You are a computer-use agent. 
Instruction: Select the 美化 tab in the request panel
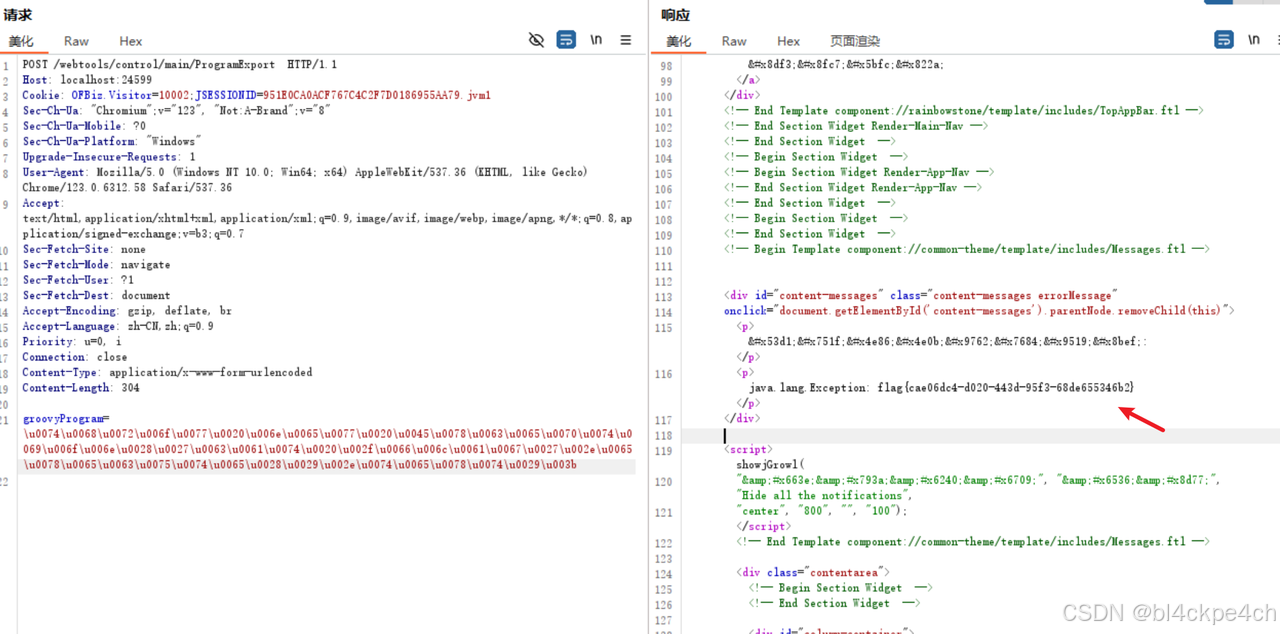pyautogui.click(x=21, y=41)
